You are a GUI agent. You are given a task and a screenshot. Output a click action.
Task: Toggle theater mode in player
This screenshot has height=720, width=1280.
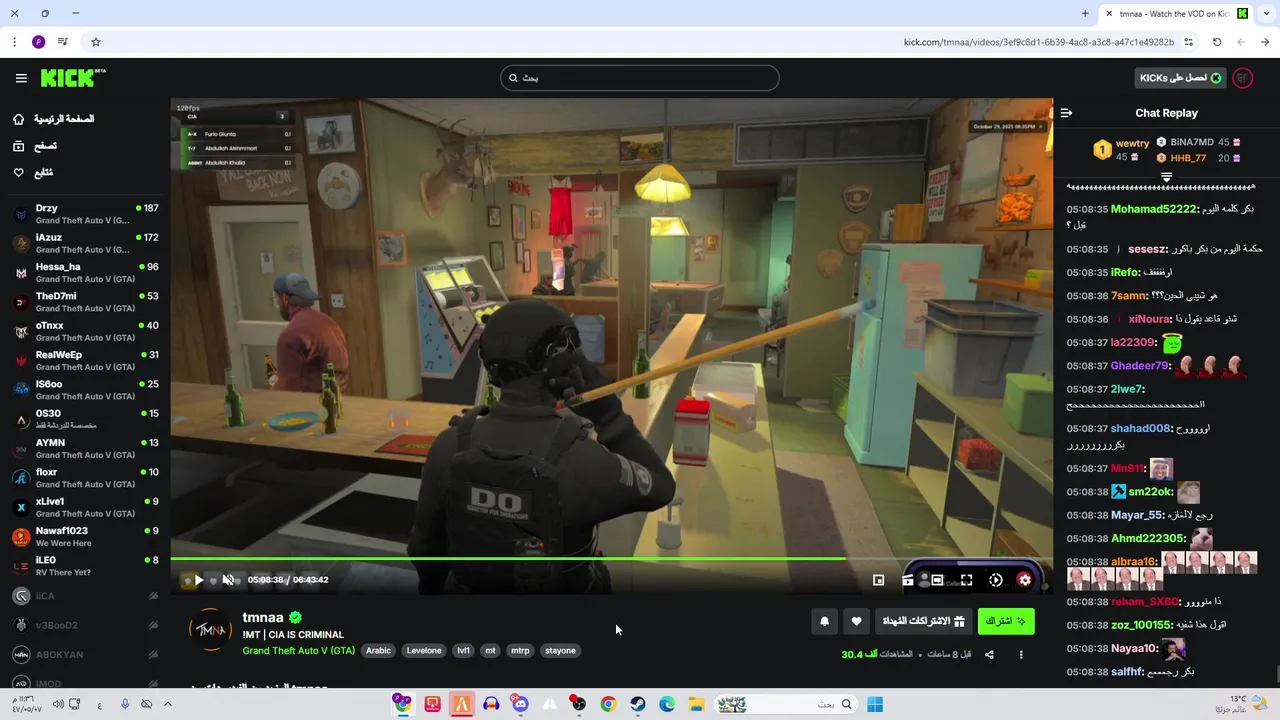click(x=937, y=580)
